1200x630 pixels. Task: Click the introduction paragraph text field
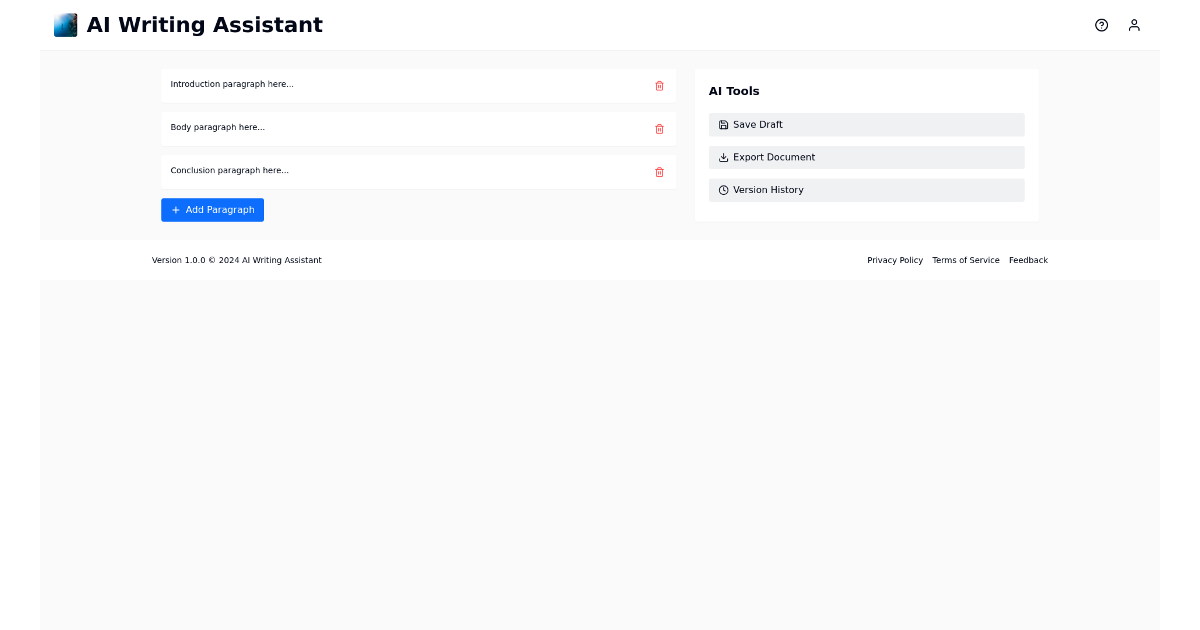pos(400,85)
